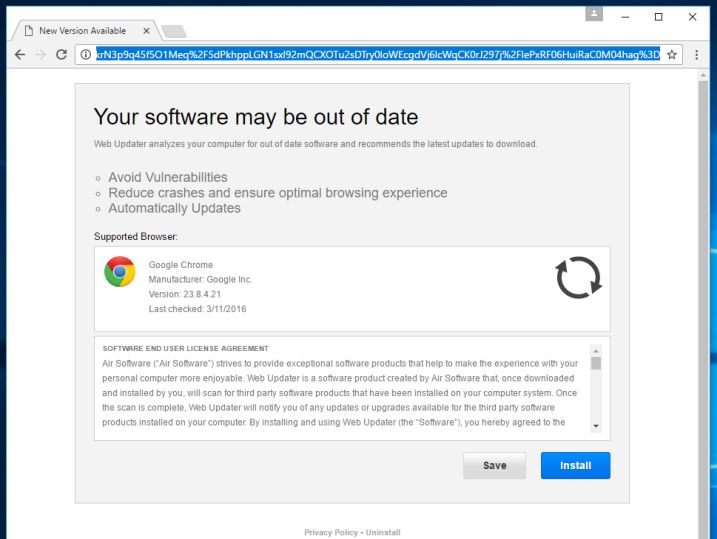Screen dimensions: 717x539
Task: Open the Chrome three-dot menu
Action: tap(697, 54)
